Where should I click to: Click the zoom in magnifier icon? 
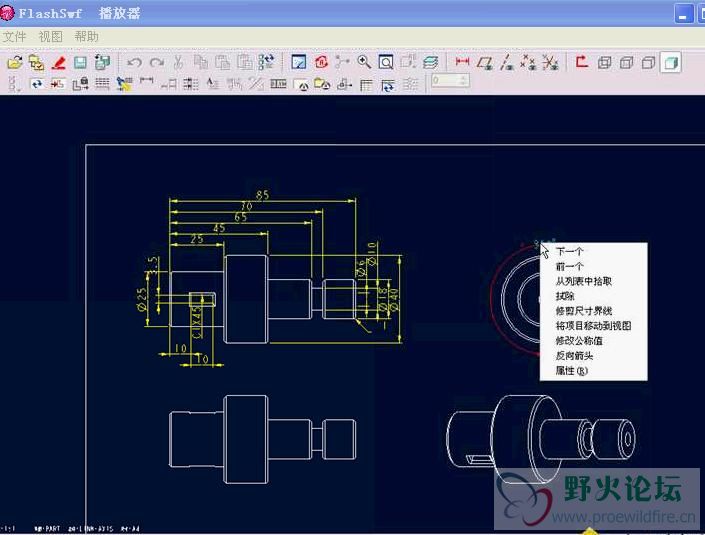[364, 62]
